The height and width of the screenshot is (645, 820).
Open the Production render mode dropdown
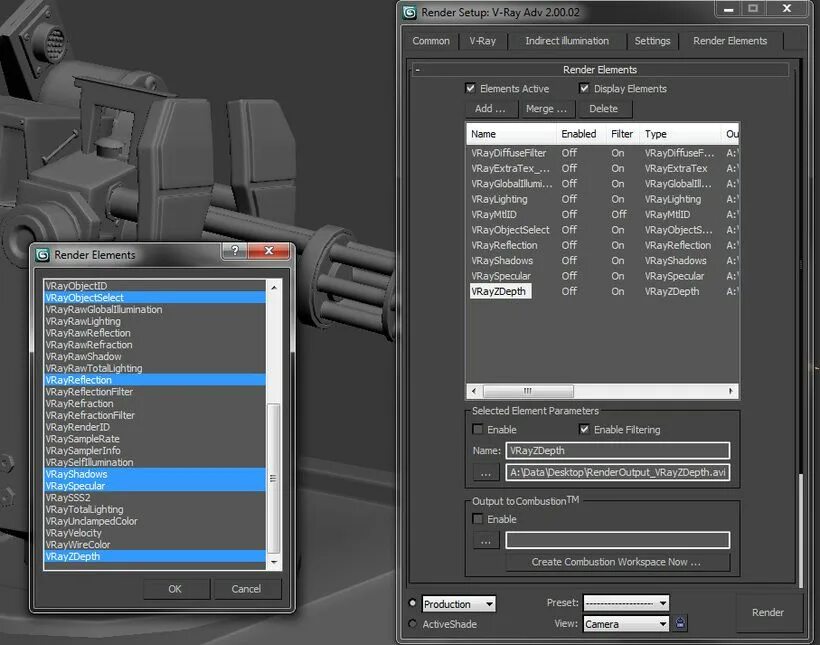pyautogui.click(x=459, y=604)
